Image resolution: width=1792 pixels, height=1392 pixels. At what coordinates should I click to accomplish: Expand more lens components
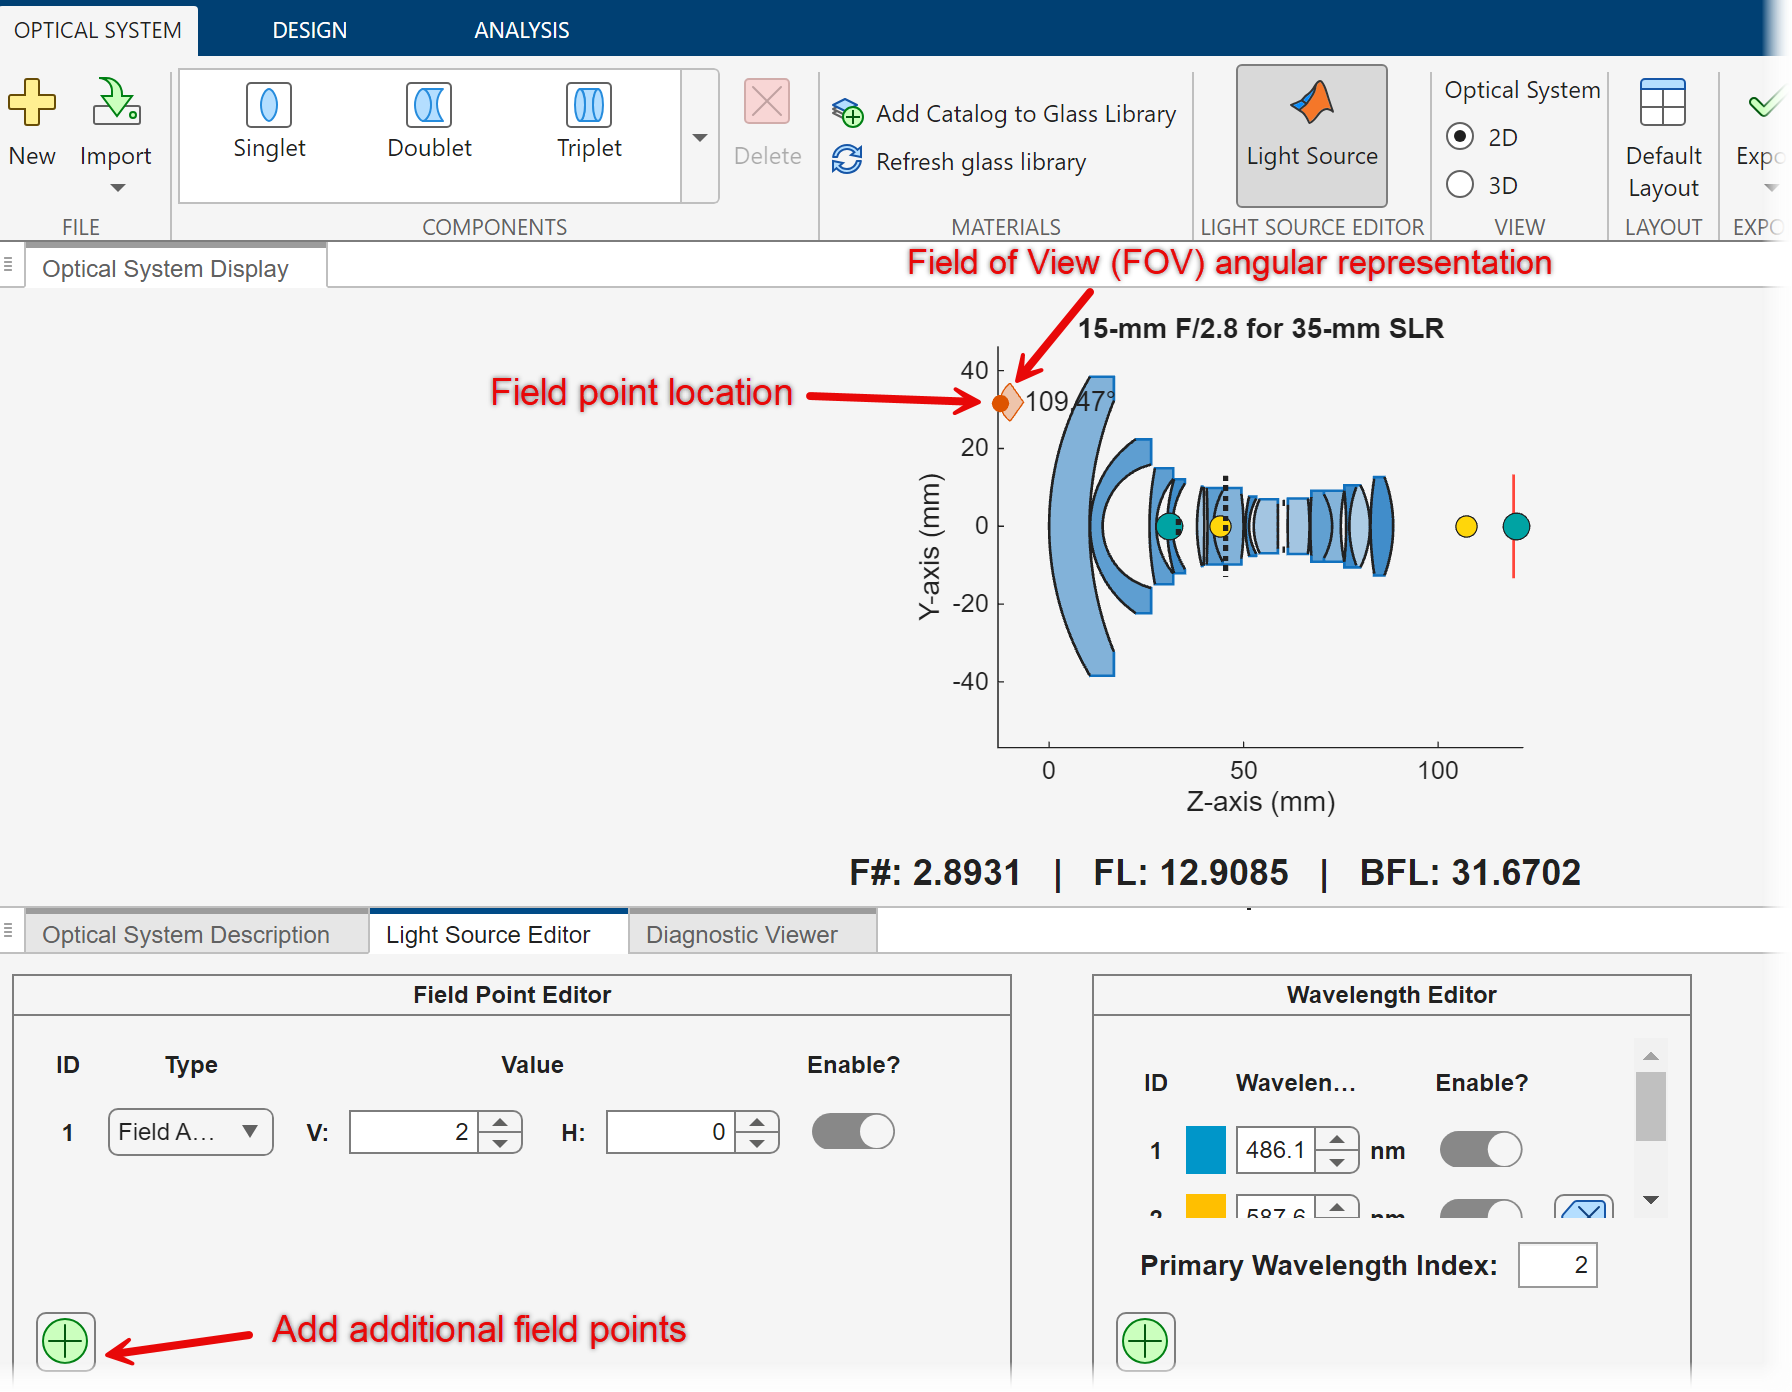click(698, 137)
